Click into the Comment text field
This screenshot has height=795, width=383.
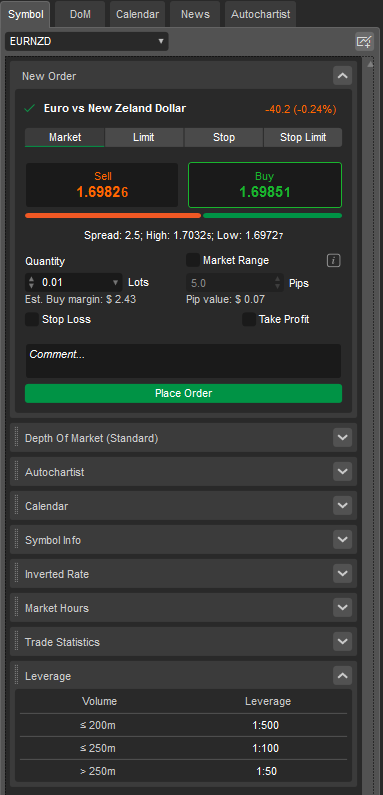(183, 361)
